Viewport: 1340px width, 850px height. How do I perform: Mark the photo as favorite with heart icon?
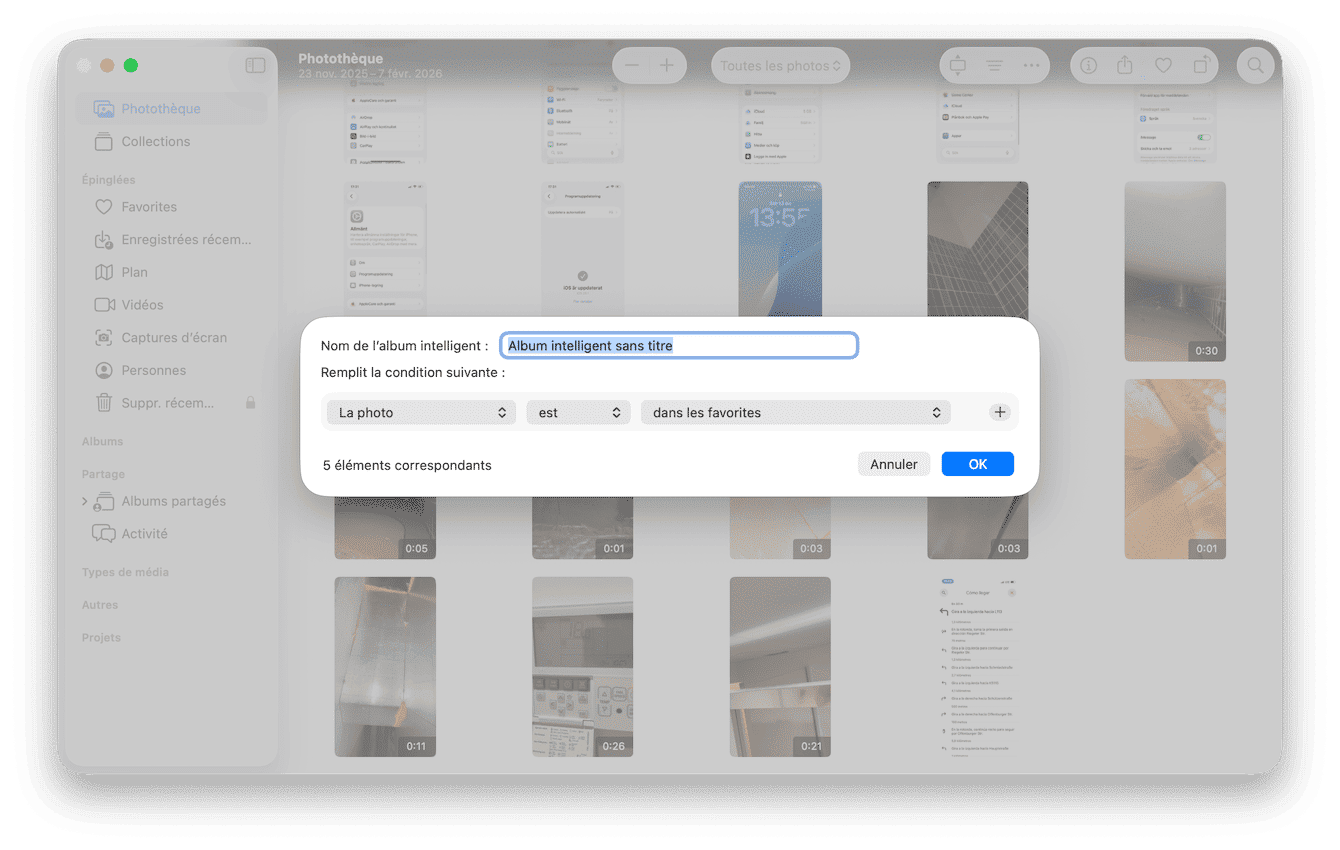(1163, 65)
